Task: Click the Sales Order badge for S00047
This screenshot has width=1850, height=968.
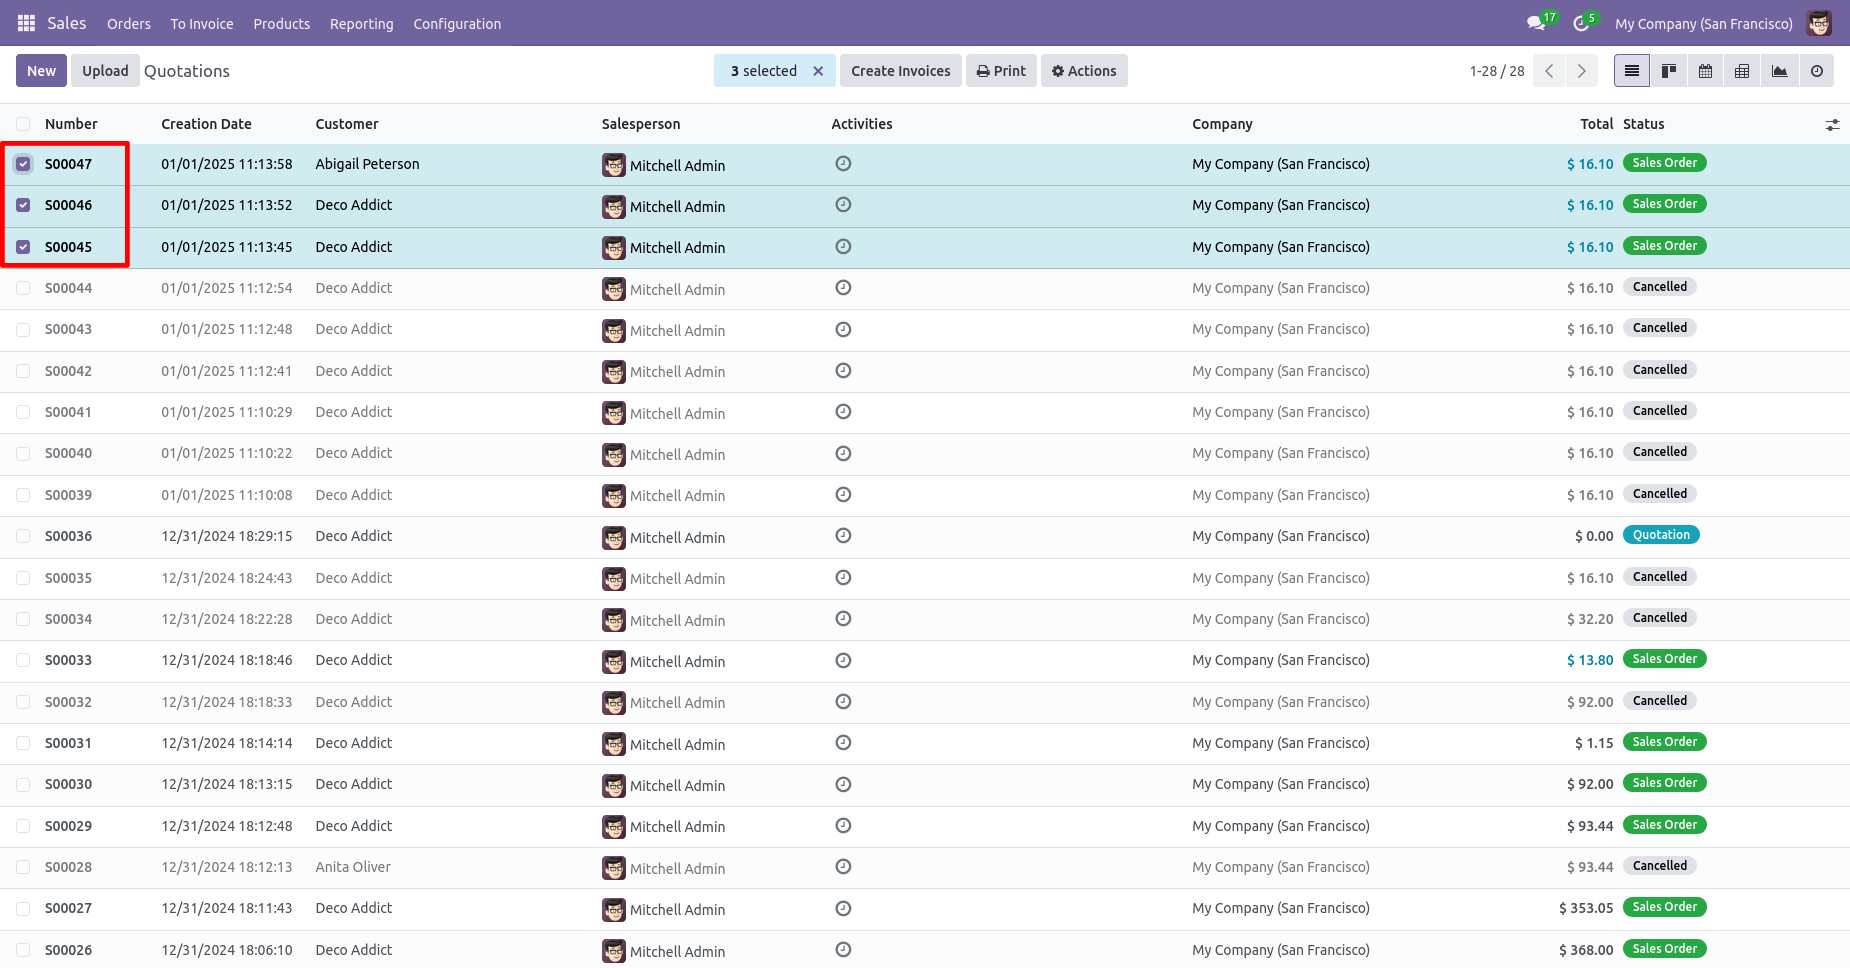Action: (1665, 163)
